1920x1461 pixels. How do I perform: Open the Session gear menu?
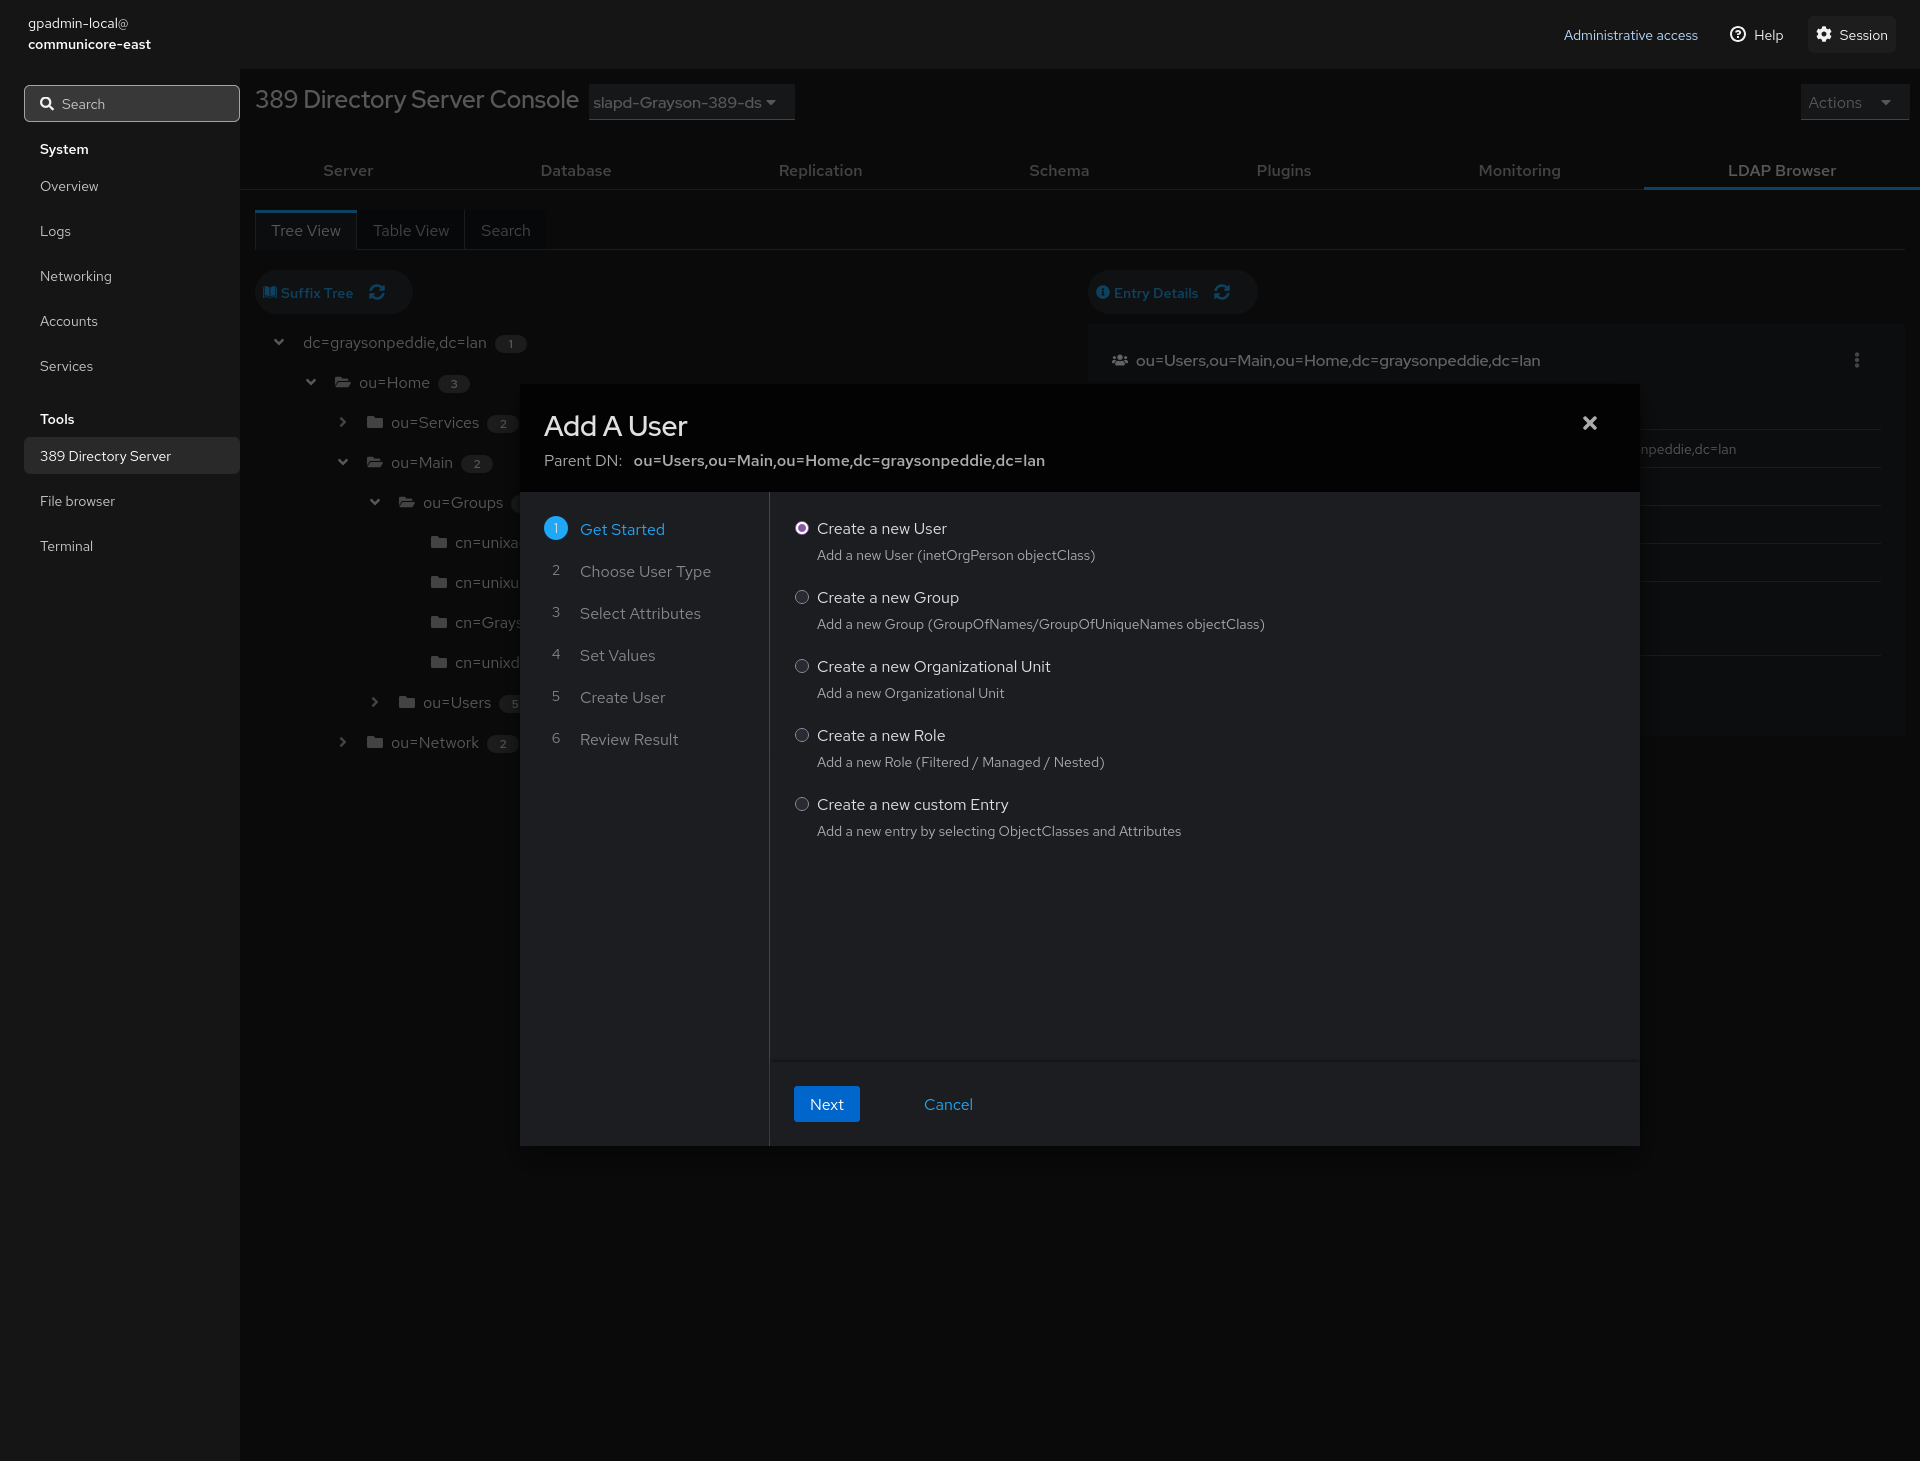point(1852,35)
